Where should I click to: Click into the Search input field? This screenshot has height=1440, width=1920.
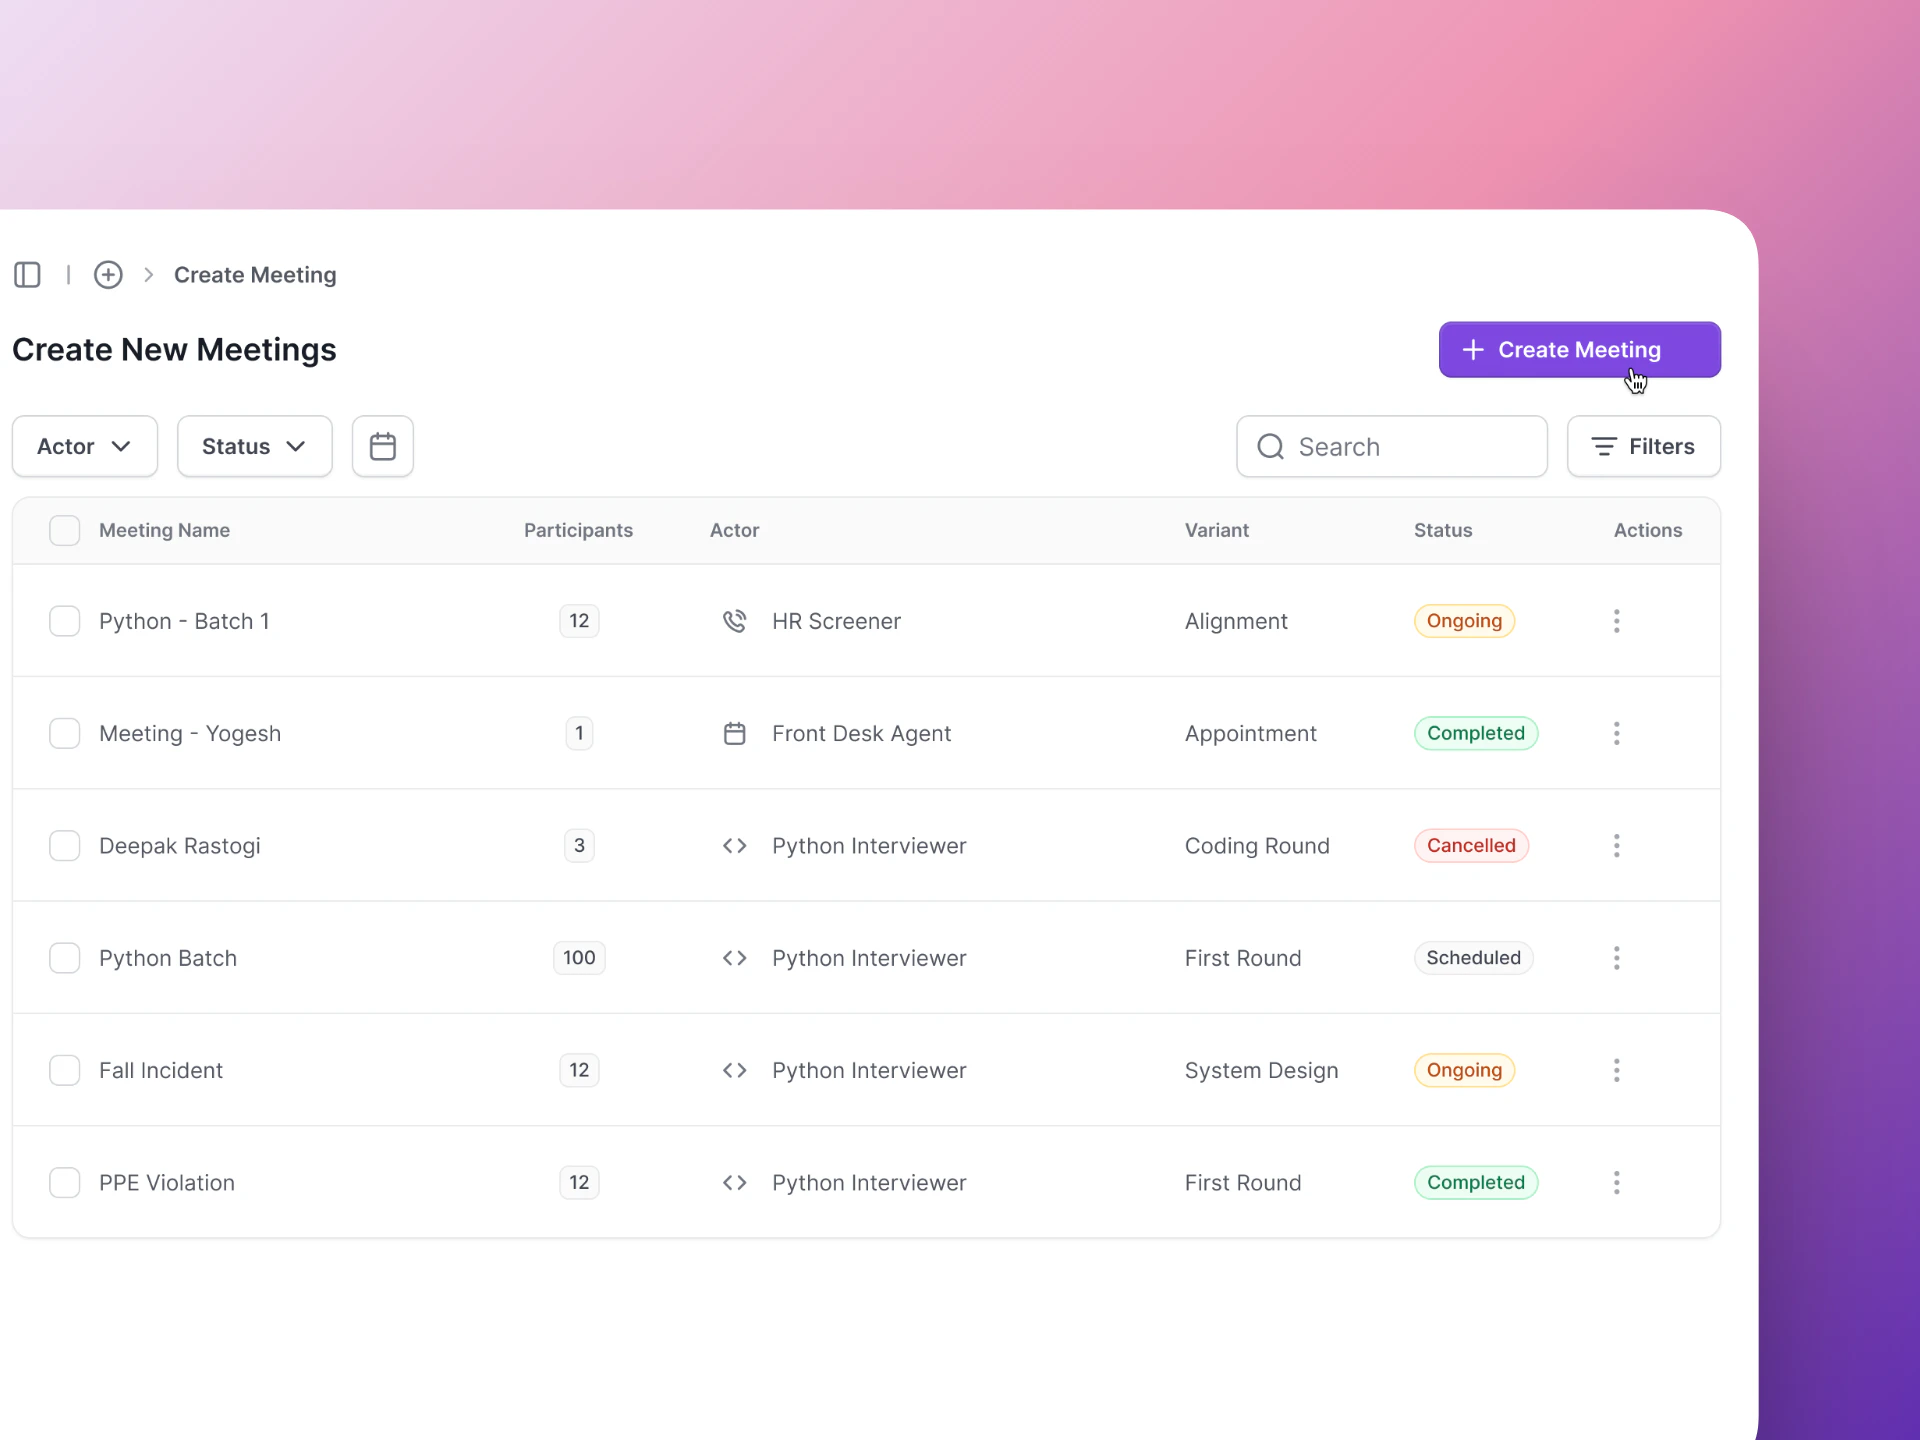(1410, 446)
